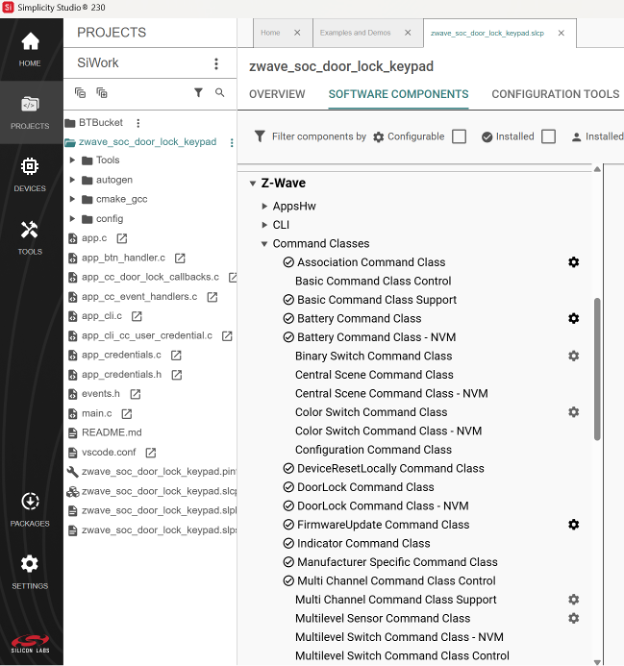Click the SiWork workspace three-dot menu
624x666 pixels.
point(216,64)
